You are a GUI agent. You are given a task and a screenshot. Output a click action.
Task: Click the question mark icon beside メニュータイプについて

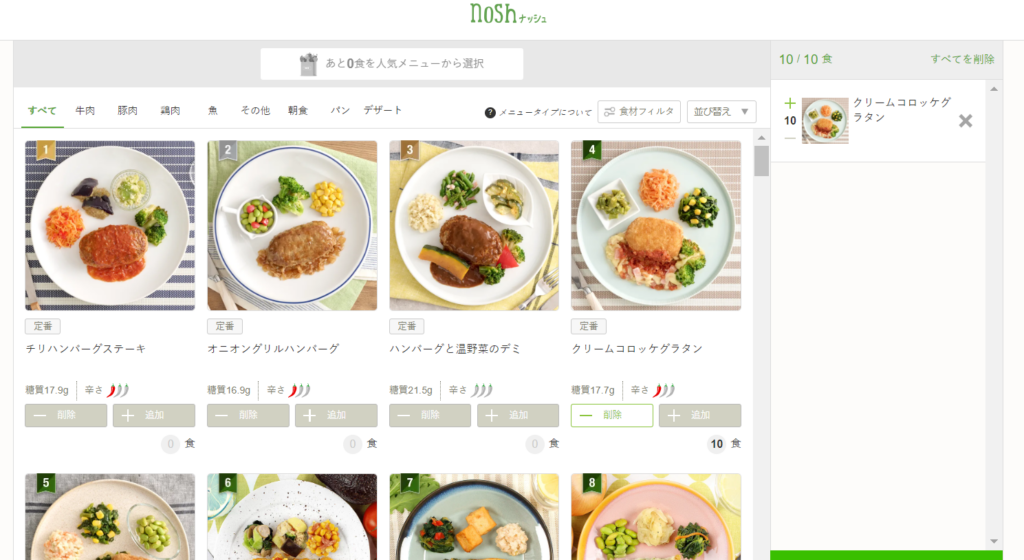pos(490,112)
